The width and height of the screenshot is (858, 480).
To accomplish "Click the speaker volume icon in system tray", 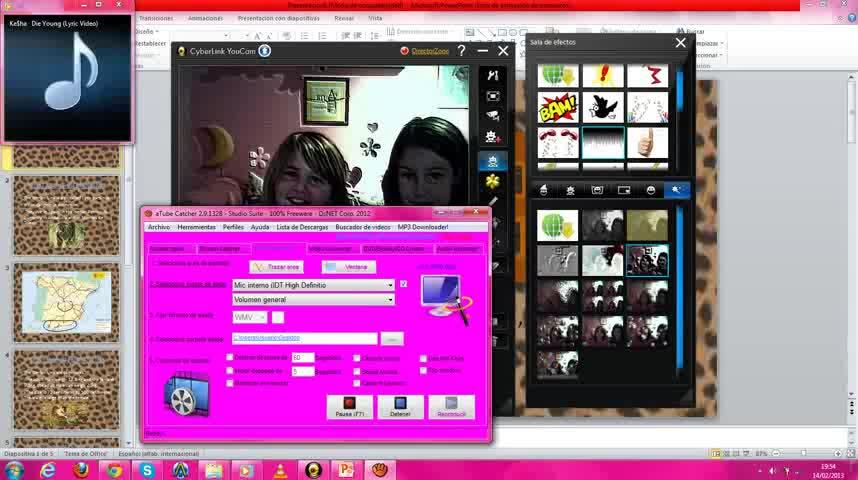I will [x=773, y=471].
